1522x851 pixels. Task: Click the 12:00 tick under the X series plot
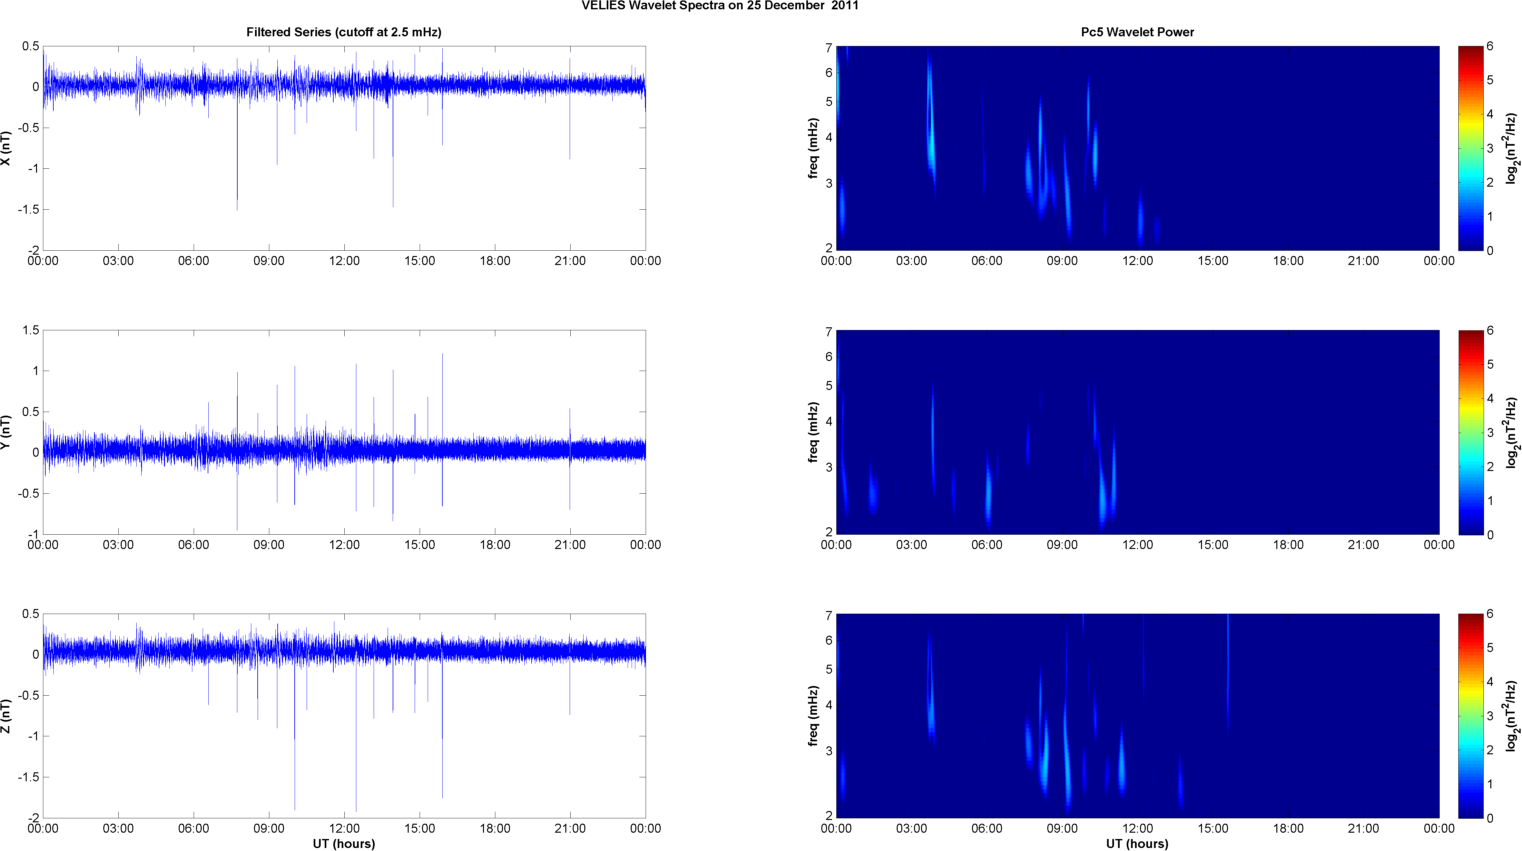[x=344, y=261]
